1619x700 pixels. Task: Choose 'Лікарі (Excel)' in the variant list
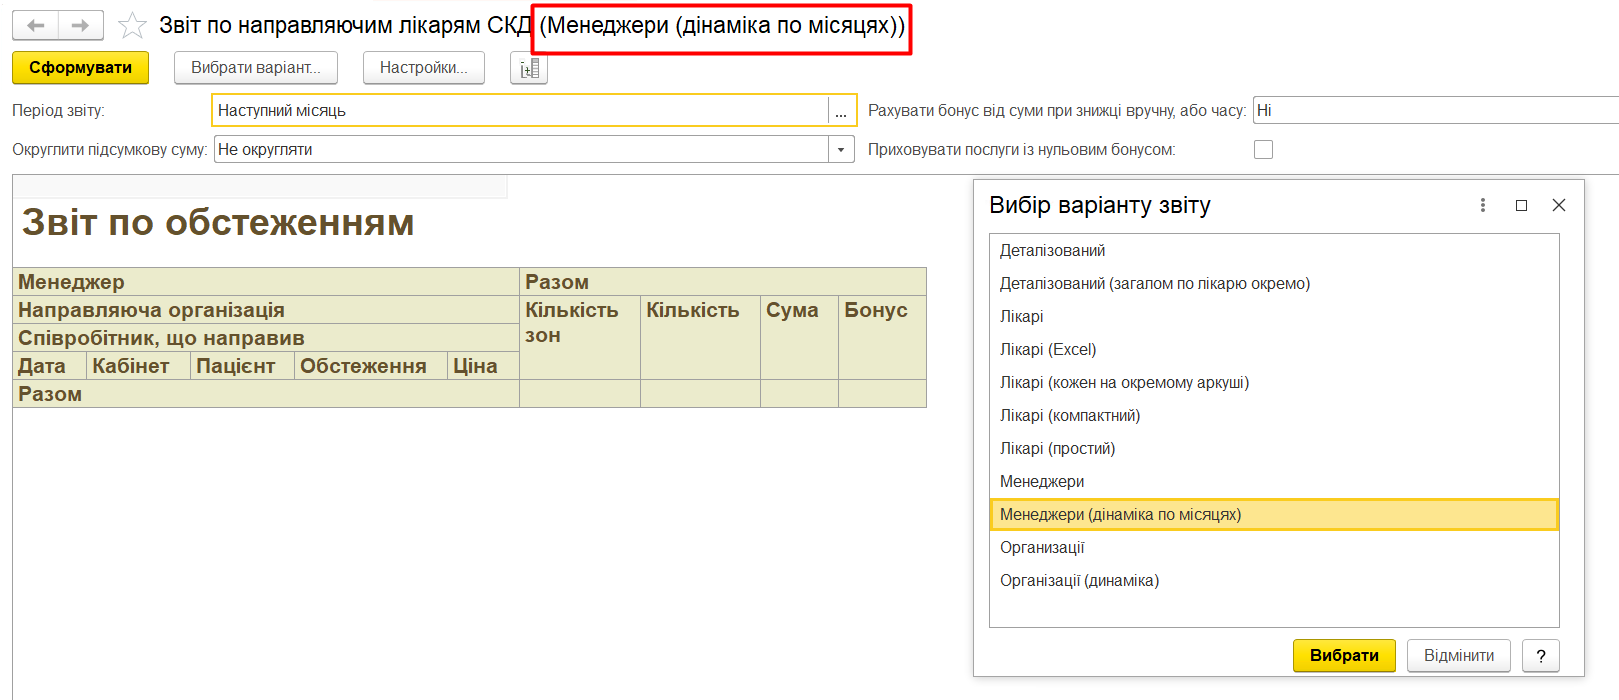1048,350
